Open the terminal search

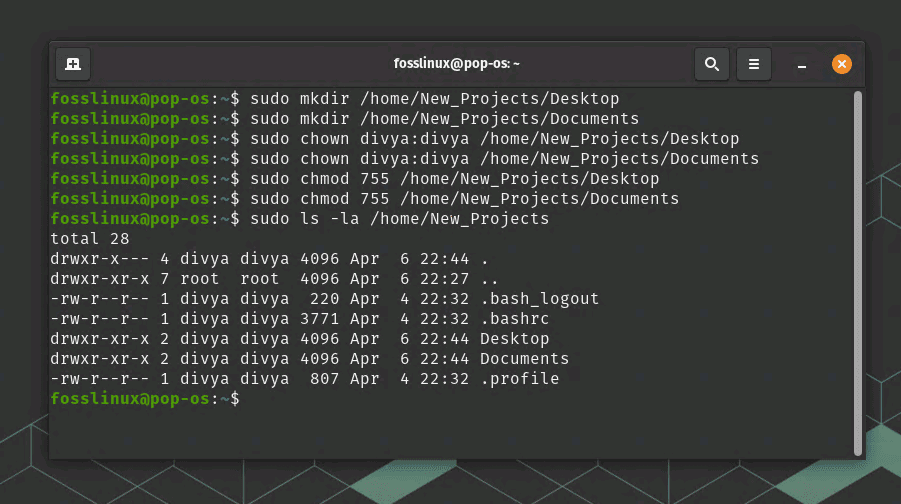pos(712,64)
